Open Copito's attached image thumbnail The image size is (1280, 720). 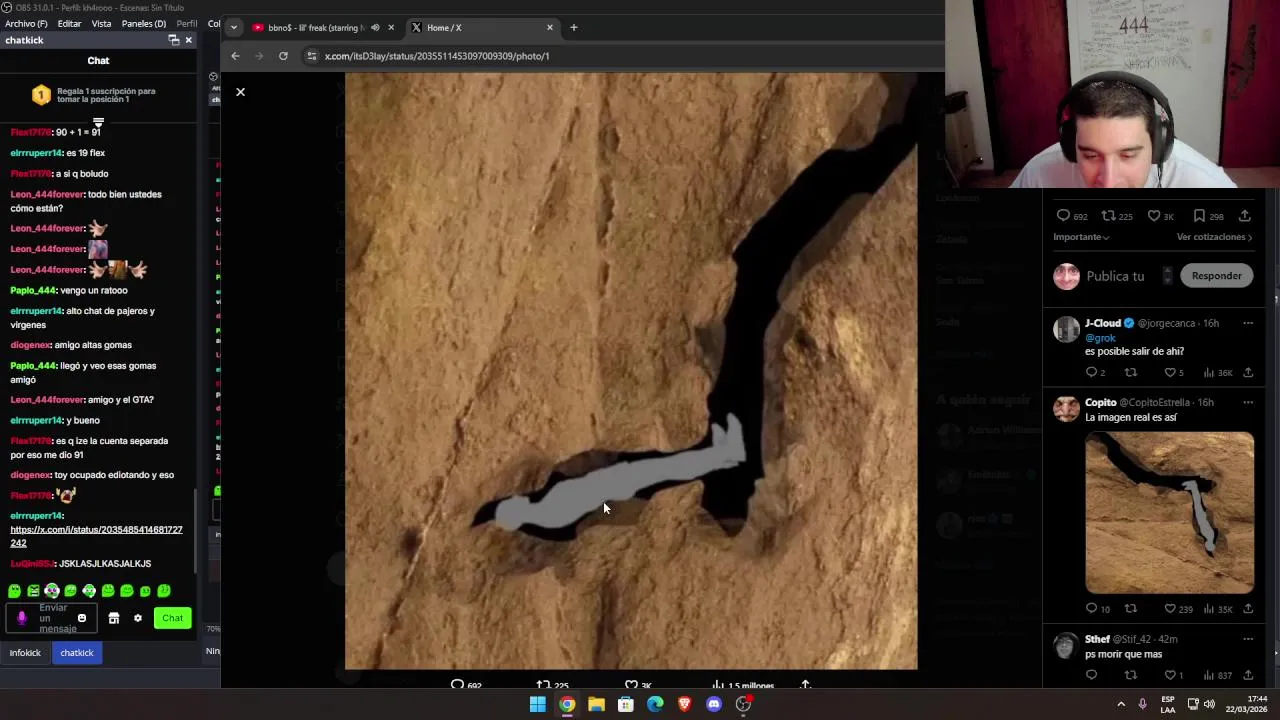1169,512
